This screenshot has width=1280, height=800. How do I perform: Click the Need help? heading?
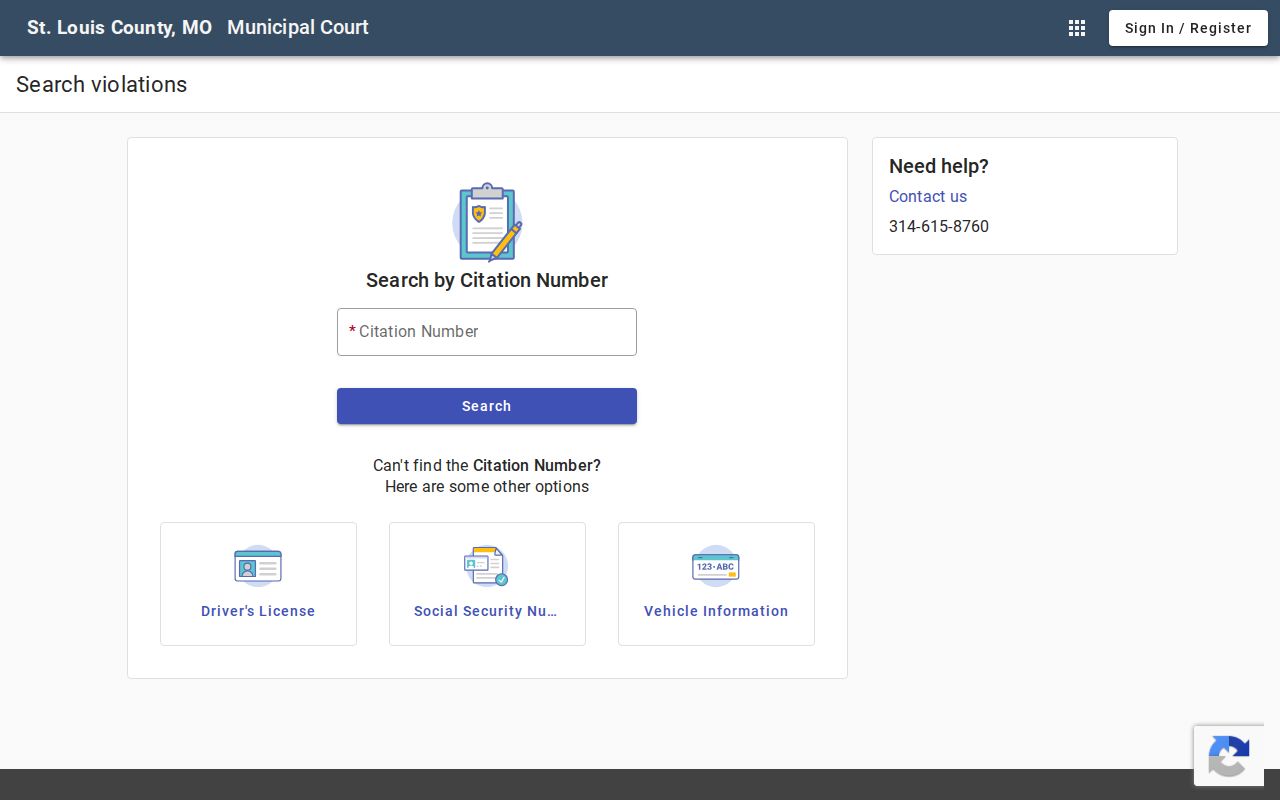(939, 166)
